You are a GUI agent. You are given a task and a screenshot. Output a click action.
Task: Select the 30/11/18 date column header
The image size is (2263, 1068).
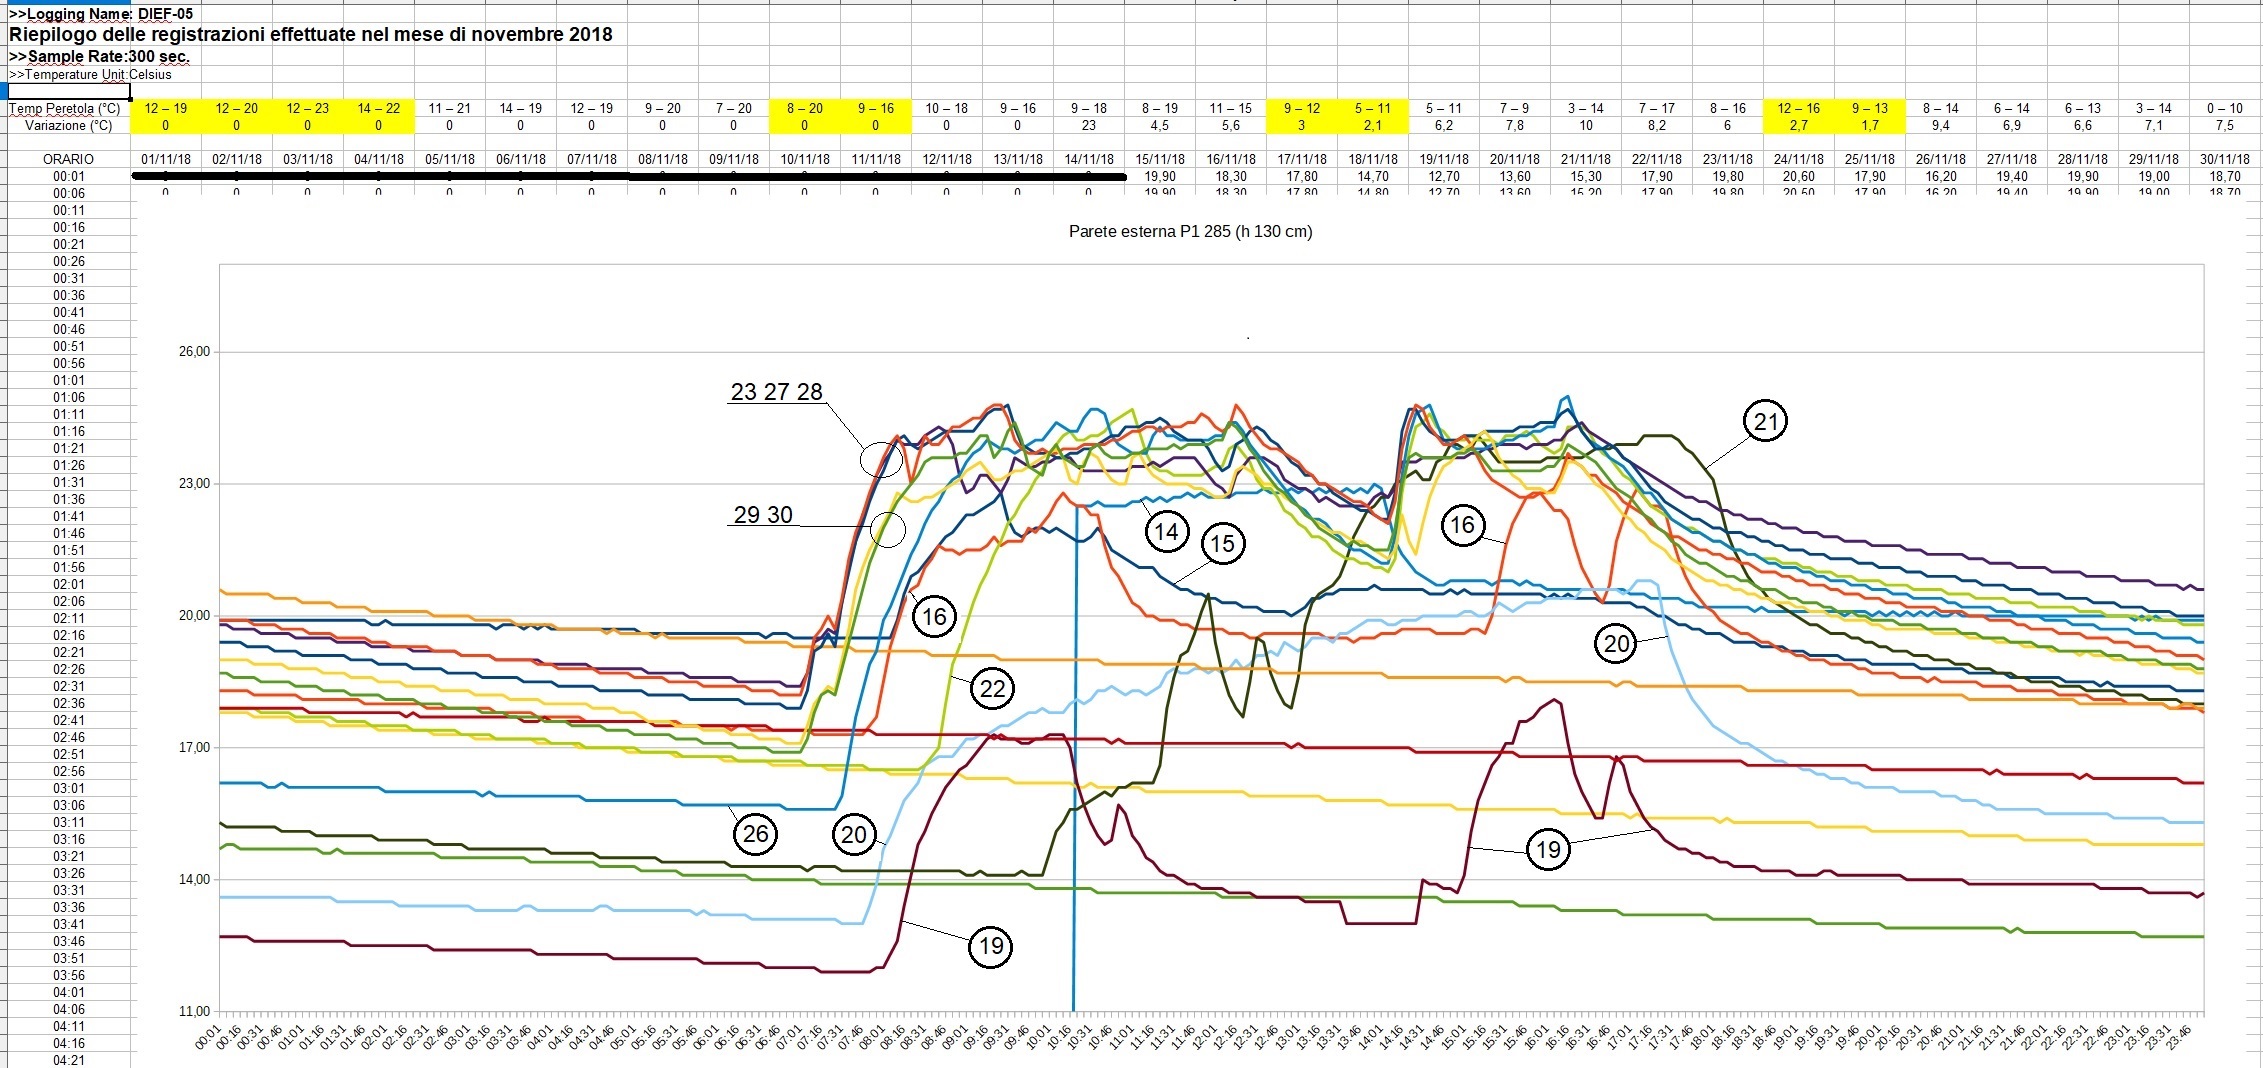(x=2224, y=159)
